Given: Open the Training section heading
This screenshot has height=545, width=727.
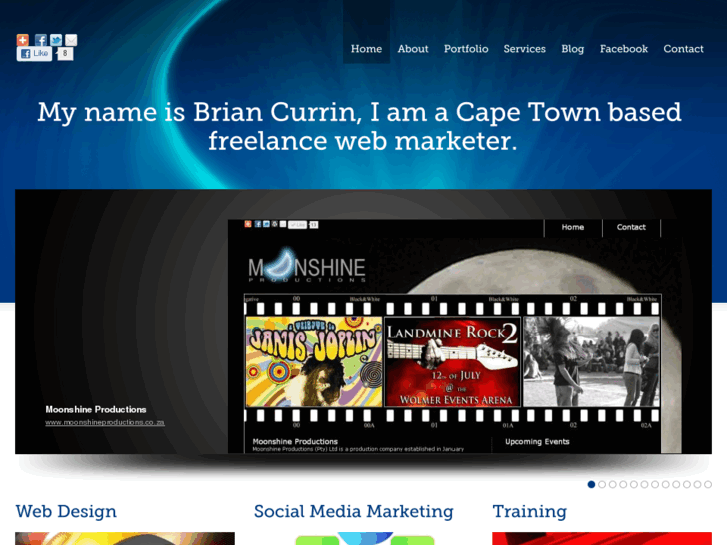Looking at the screenshot, I should (529, 511).
